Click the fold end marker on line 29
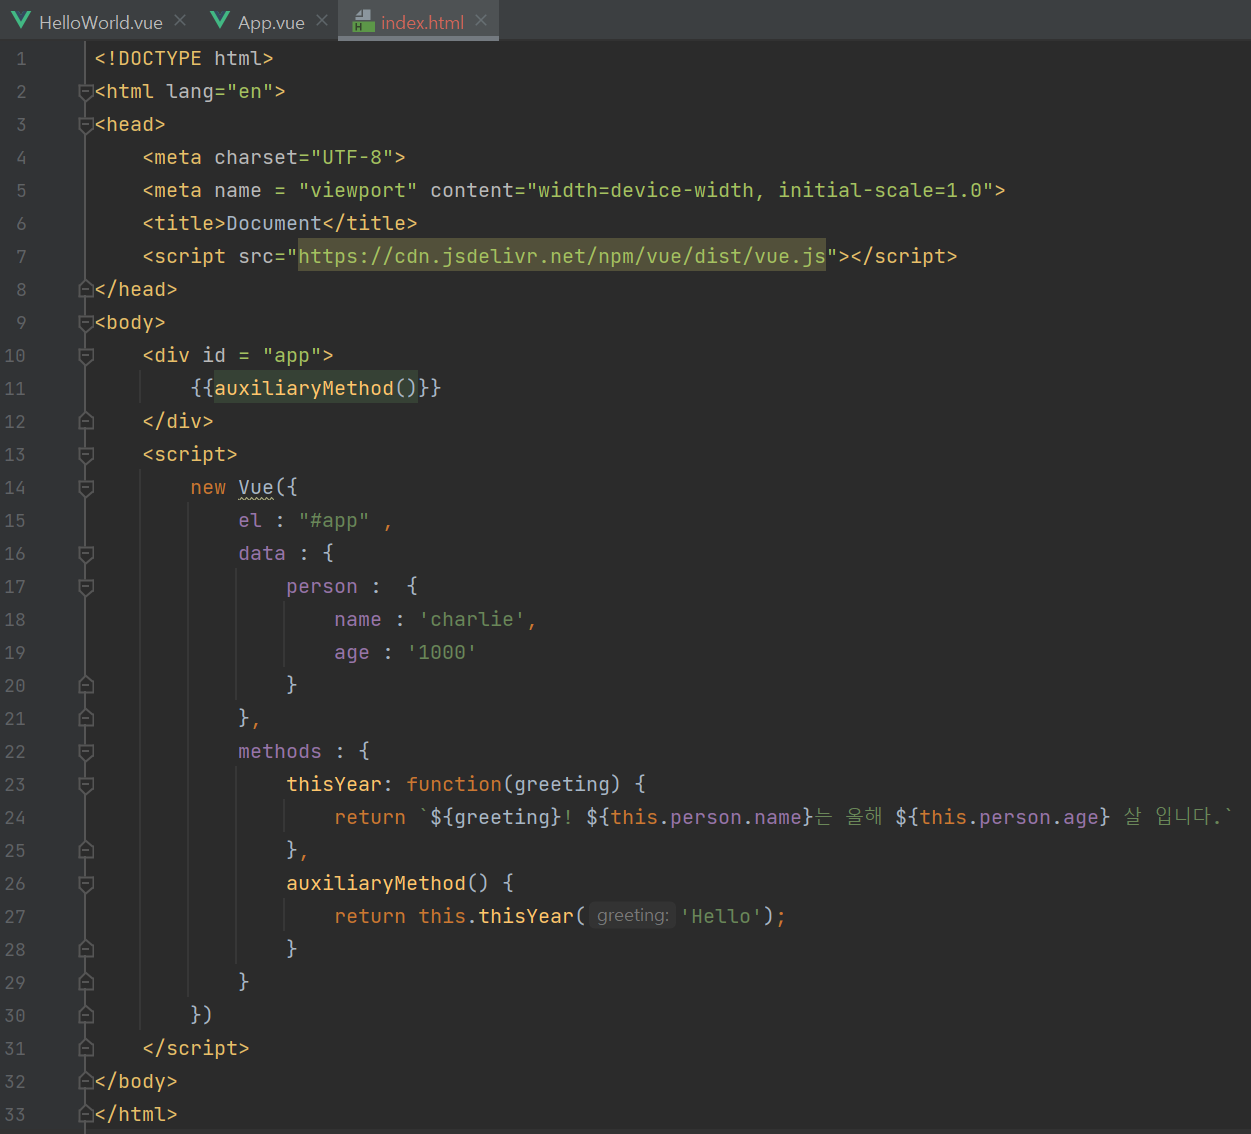The image size is (1251, 1134). (x=86, y=982)
